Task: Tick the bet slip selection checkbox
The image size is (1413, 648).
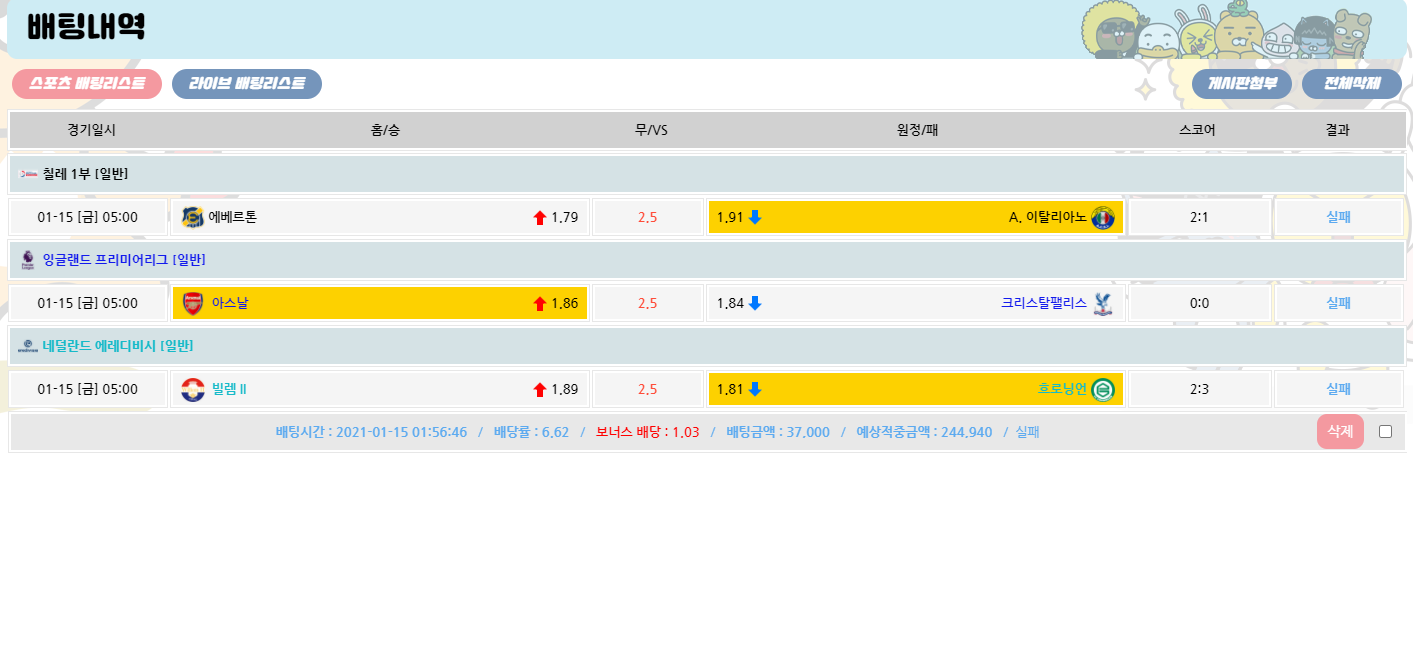Action: click(x=1385, y=432)
